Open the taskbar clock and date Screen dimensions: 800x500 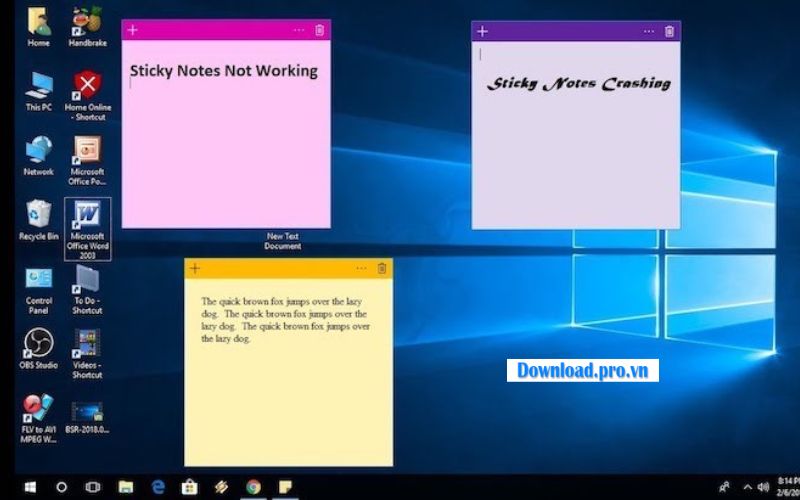point(788,487)
